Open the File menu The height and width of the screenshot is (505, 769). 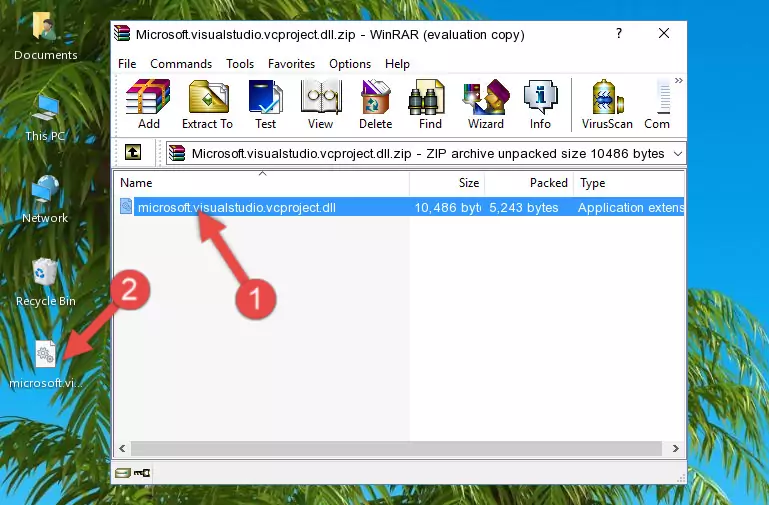click(x=127, y=64)
